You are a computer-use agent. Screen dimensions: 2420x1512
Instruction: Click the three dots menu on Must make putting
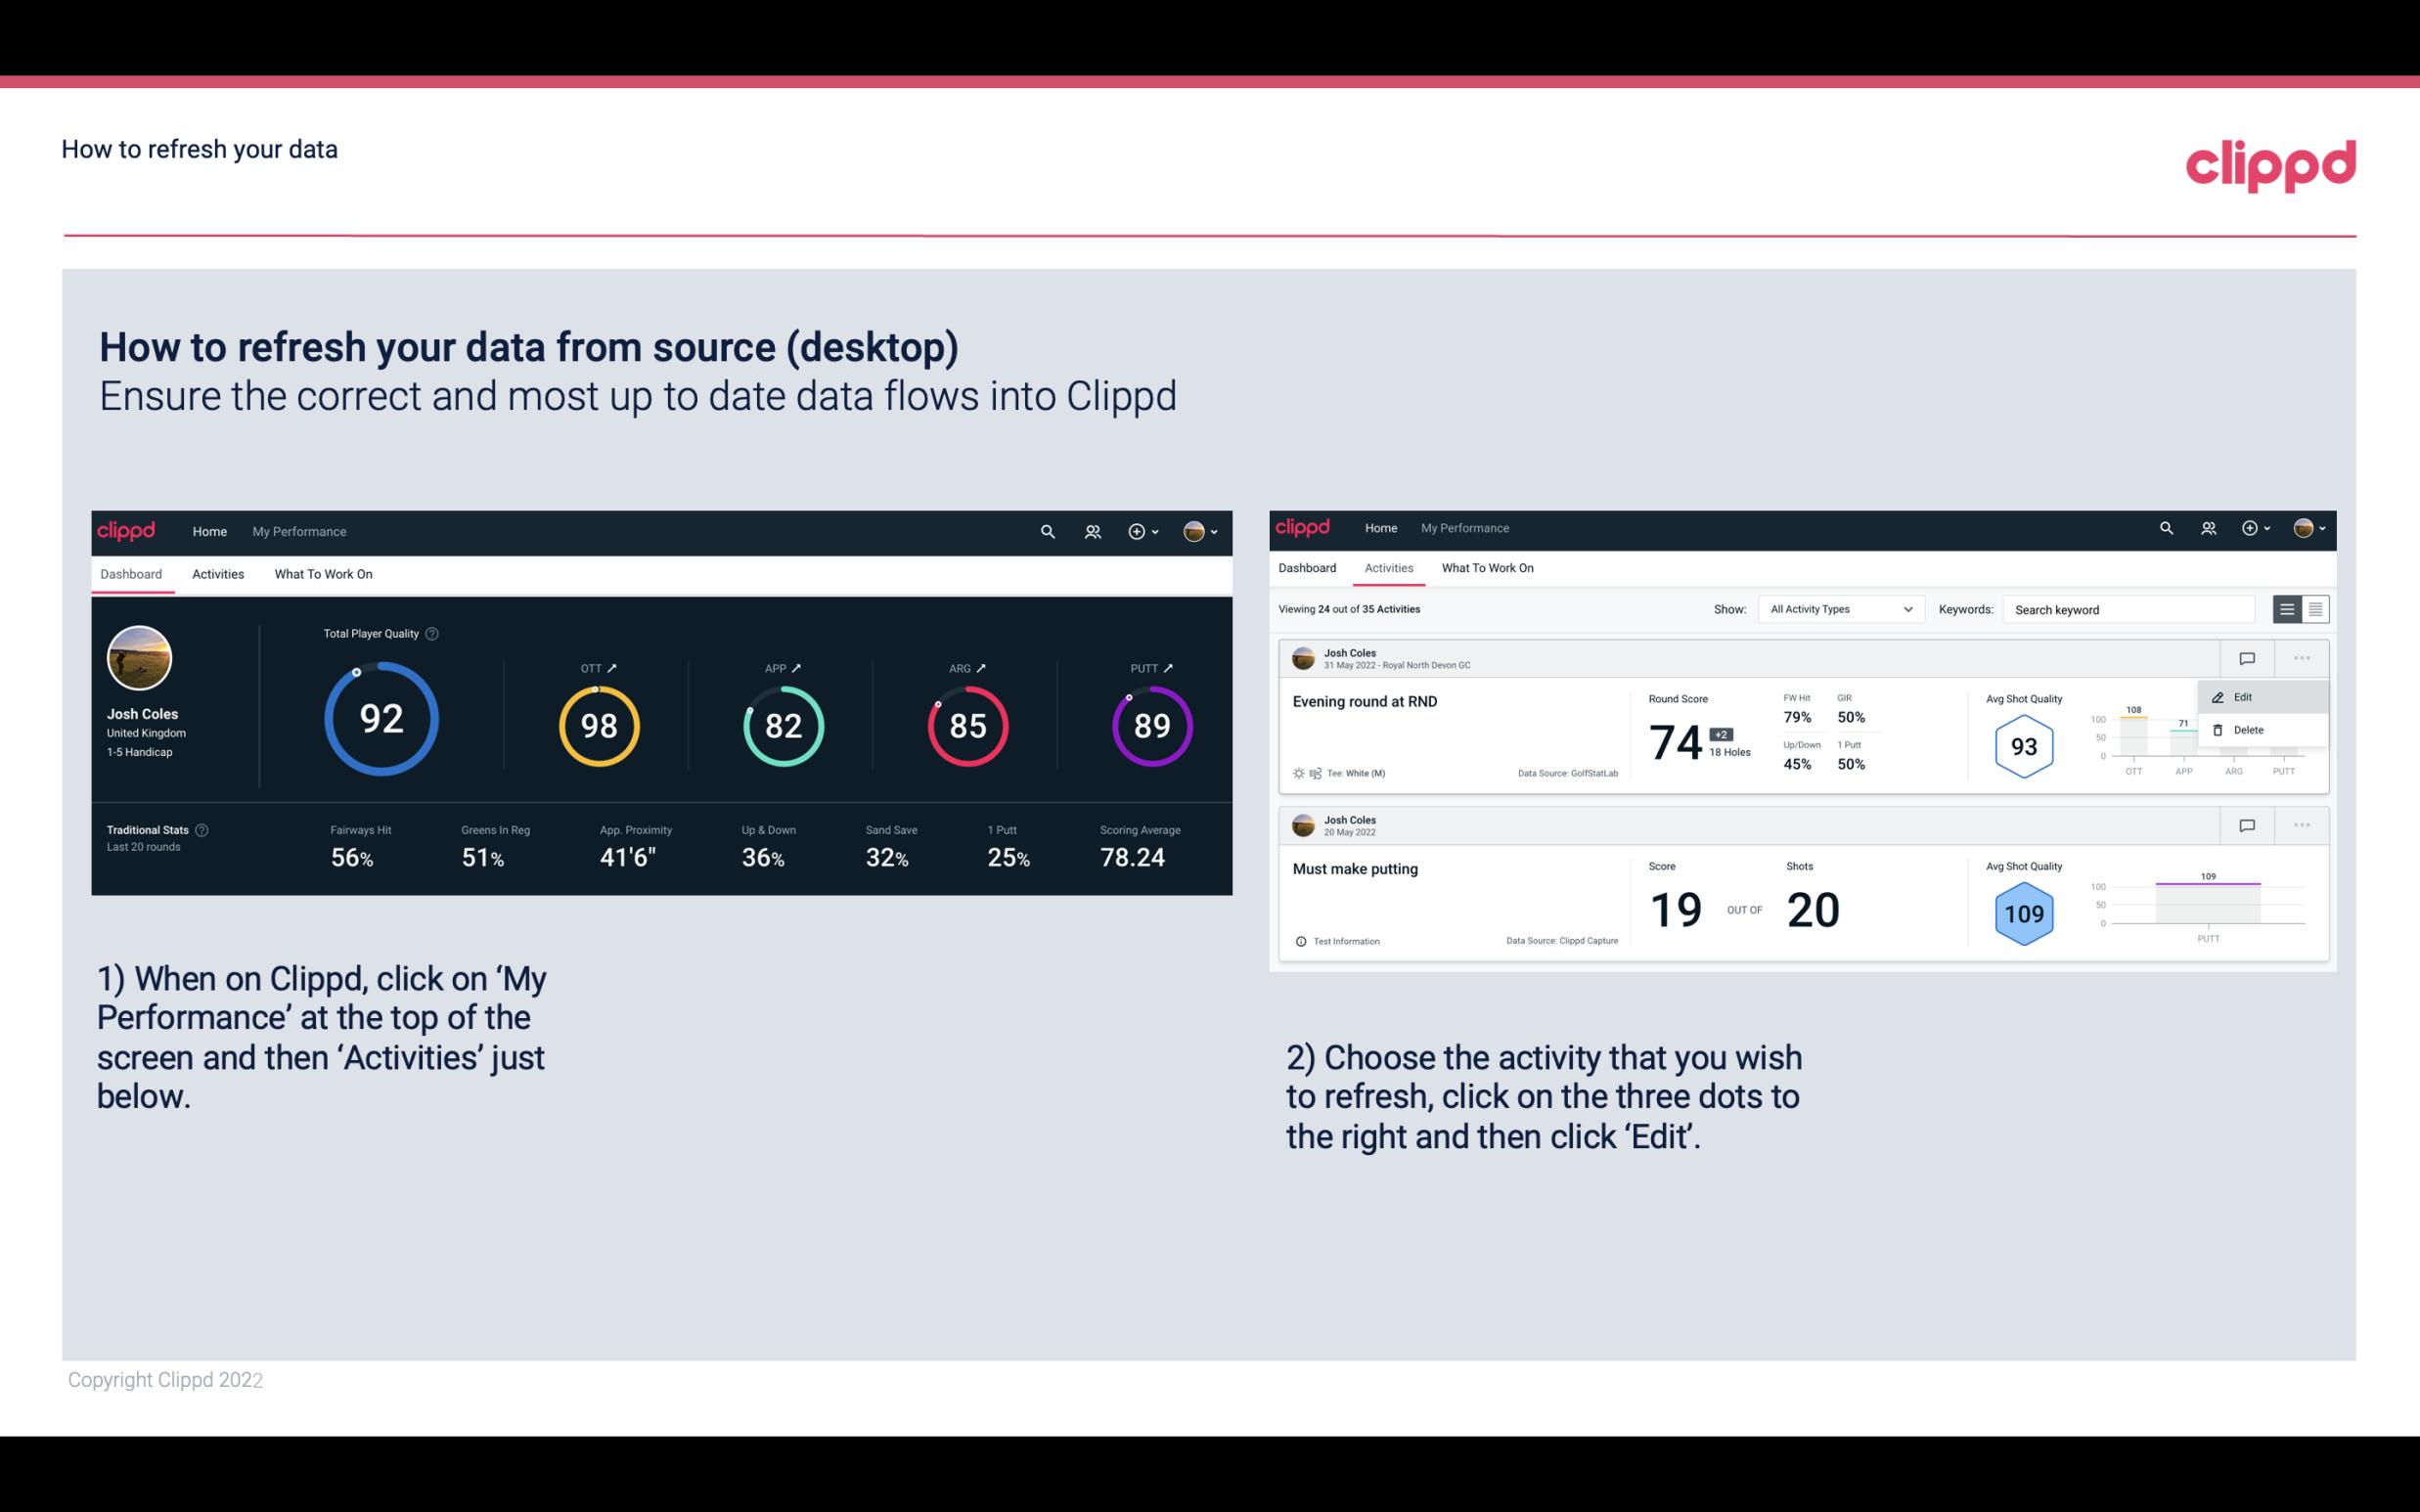2300,823
